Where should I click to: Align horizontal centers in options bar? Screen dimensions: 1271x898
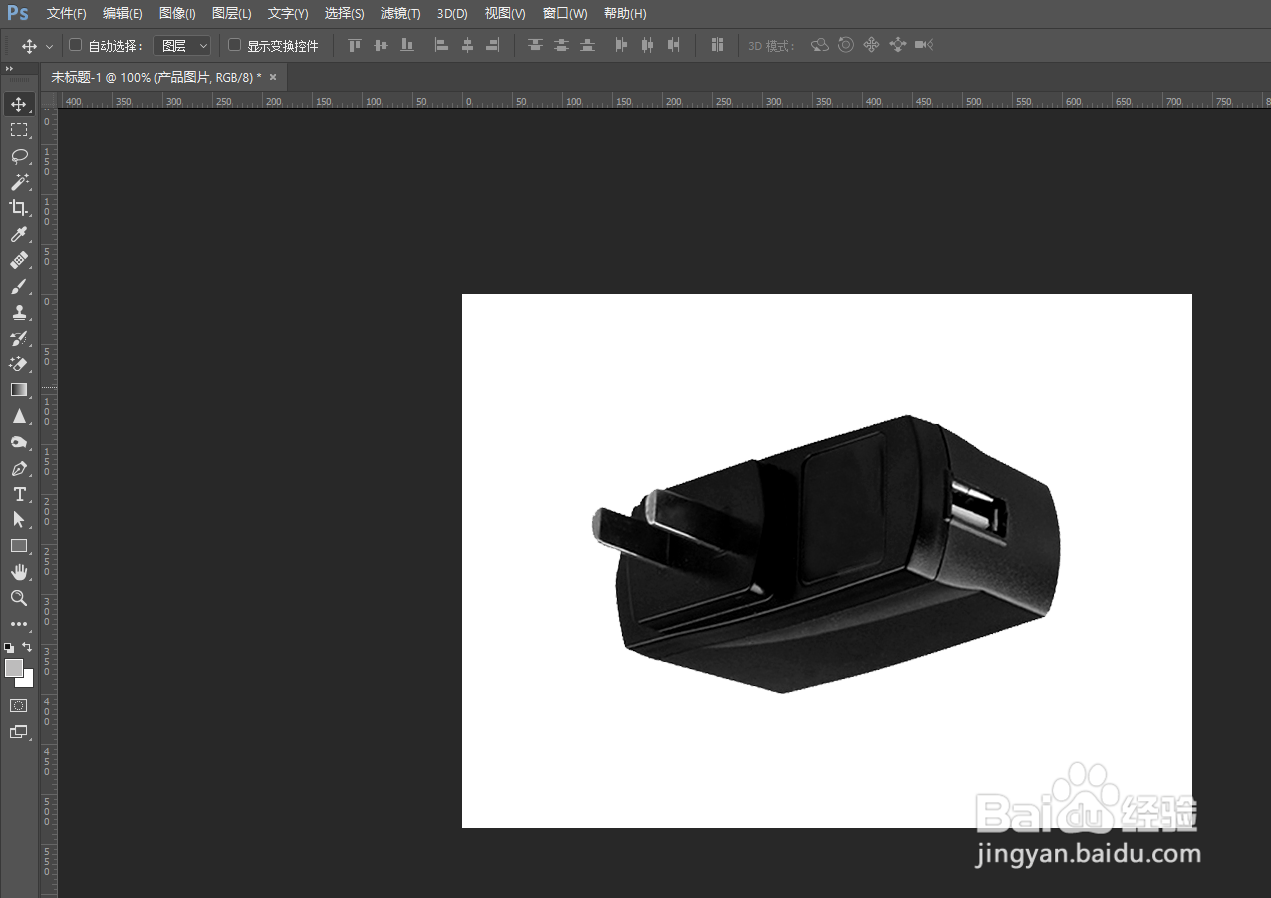[x=467, y=45]
